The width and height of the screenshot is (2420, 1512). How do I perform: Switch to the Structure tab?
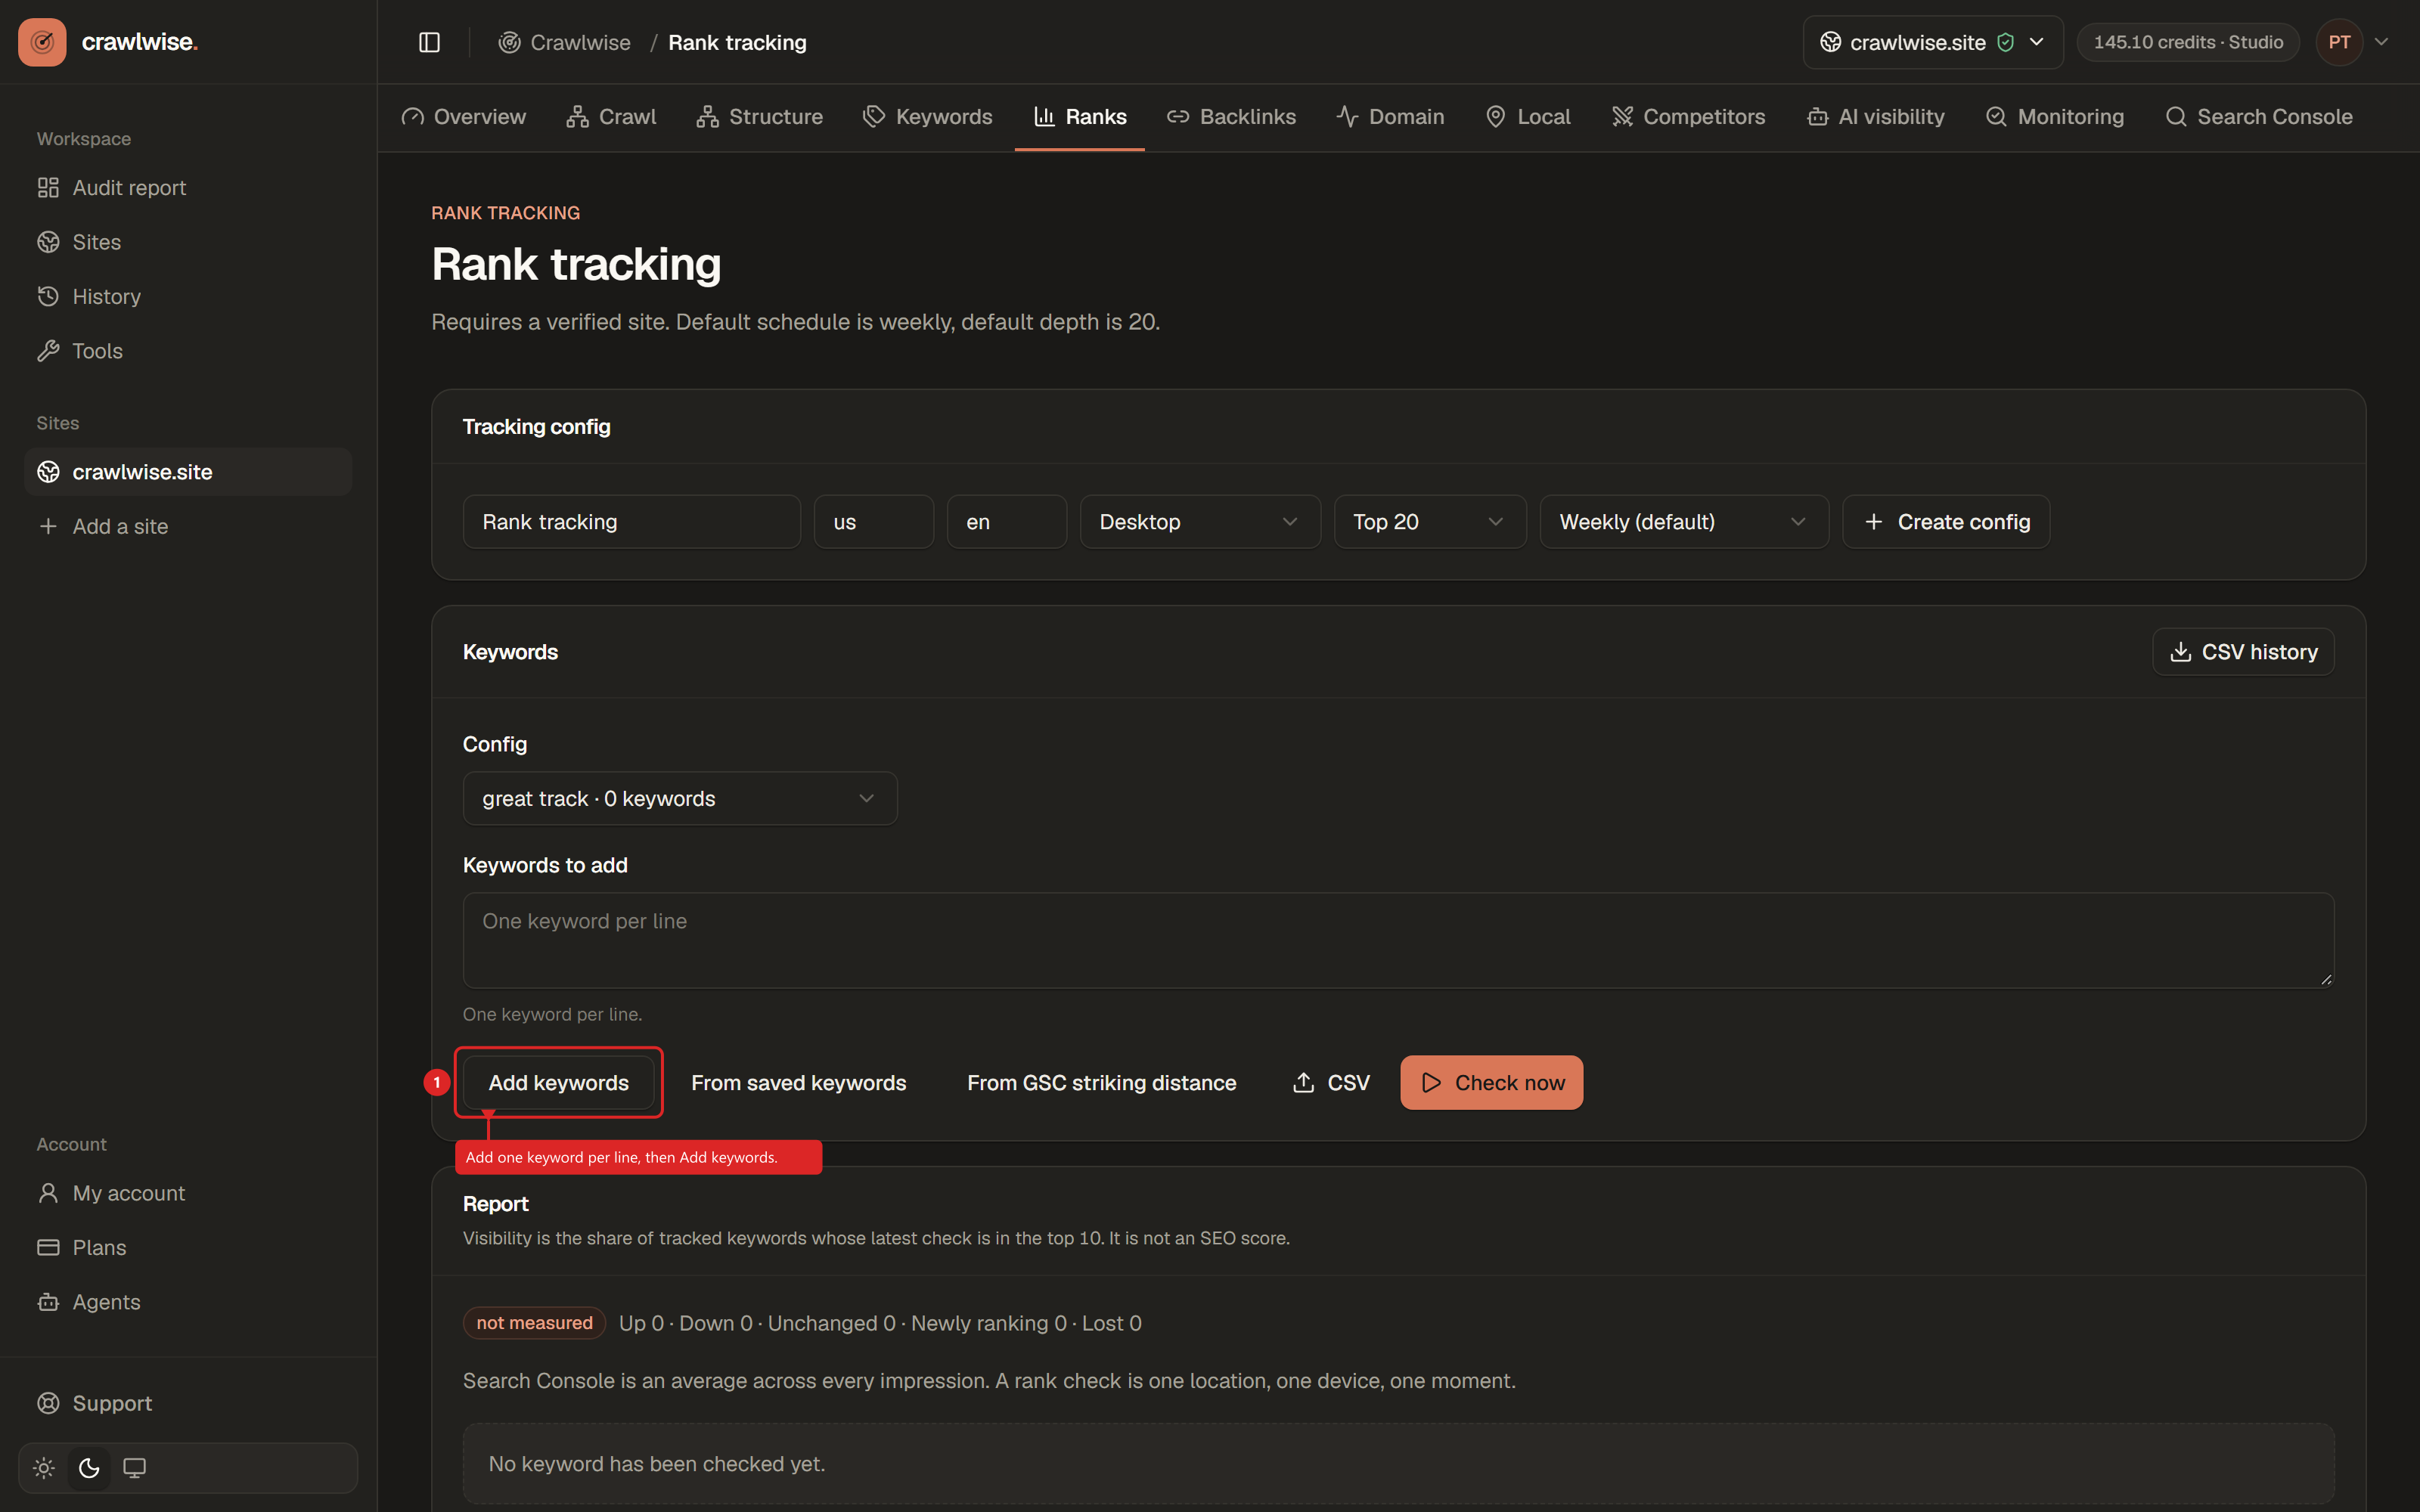[x=760, y=117]
